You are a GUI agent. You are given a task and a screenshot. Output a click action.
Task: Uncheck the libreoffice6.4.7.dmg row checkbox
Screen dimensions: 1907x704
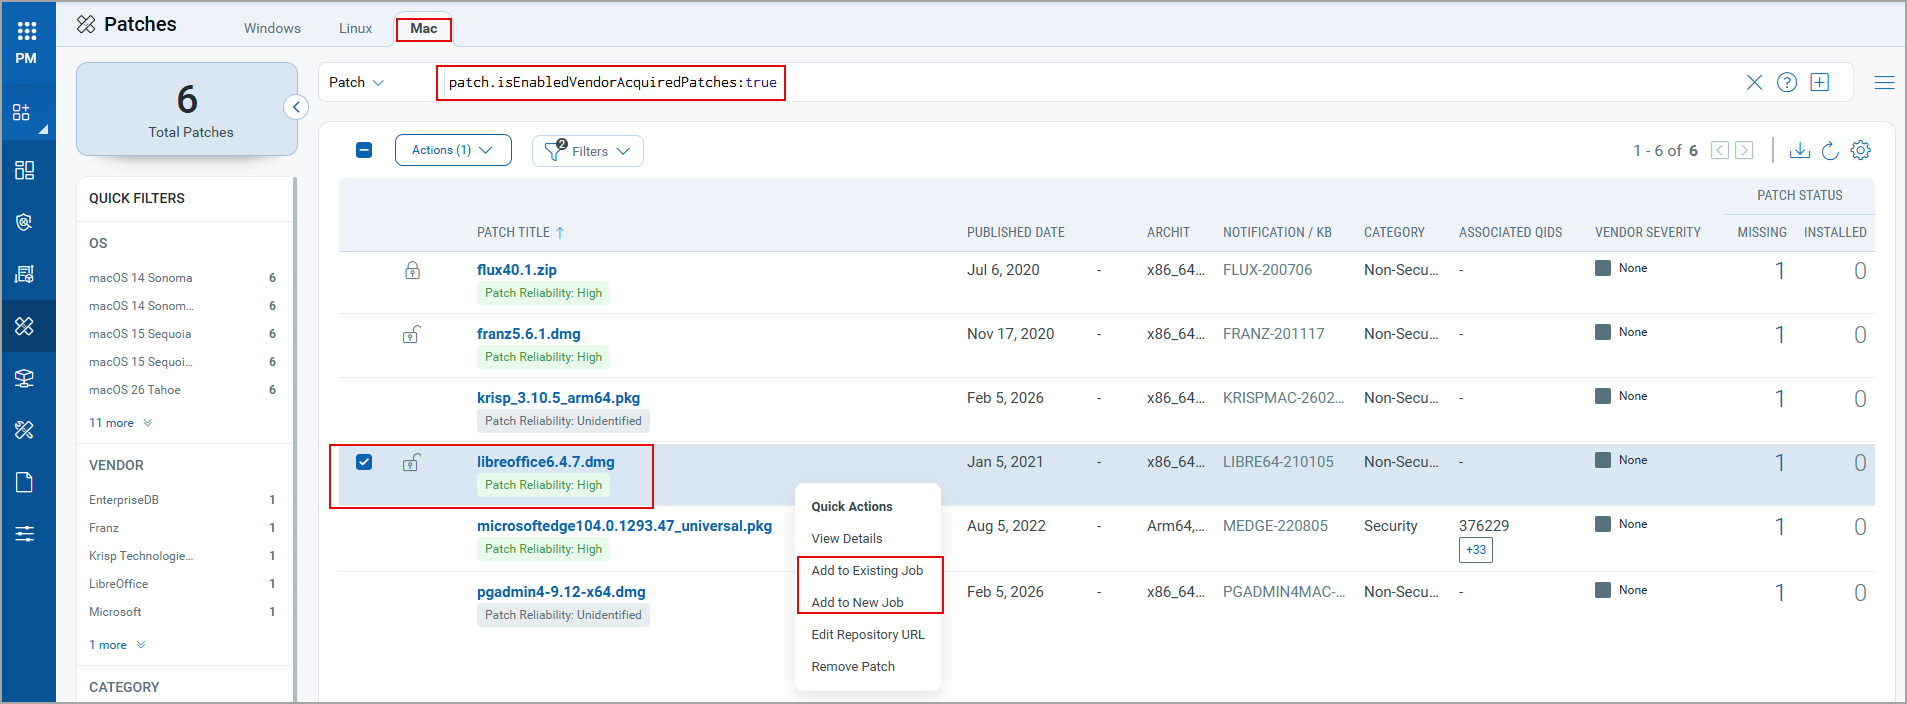364,462
